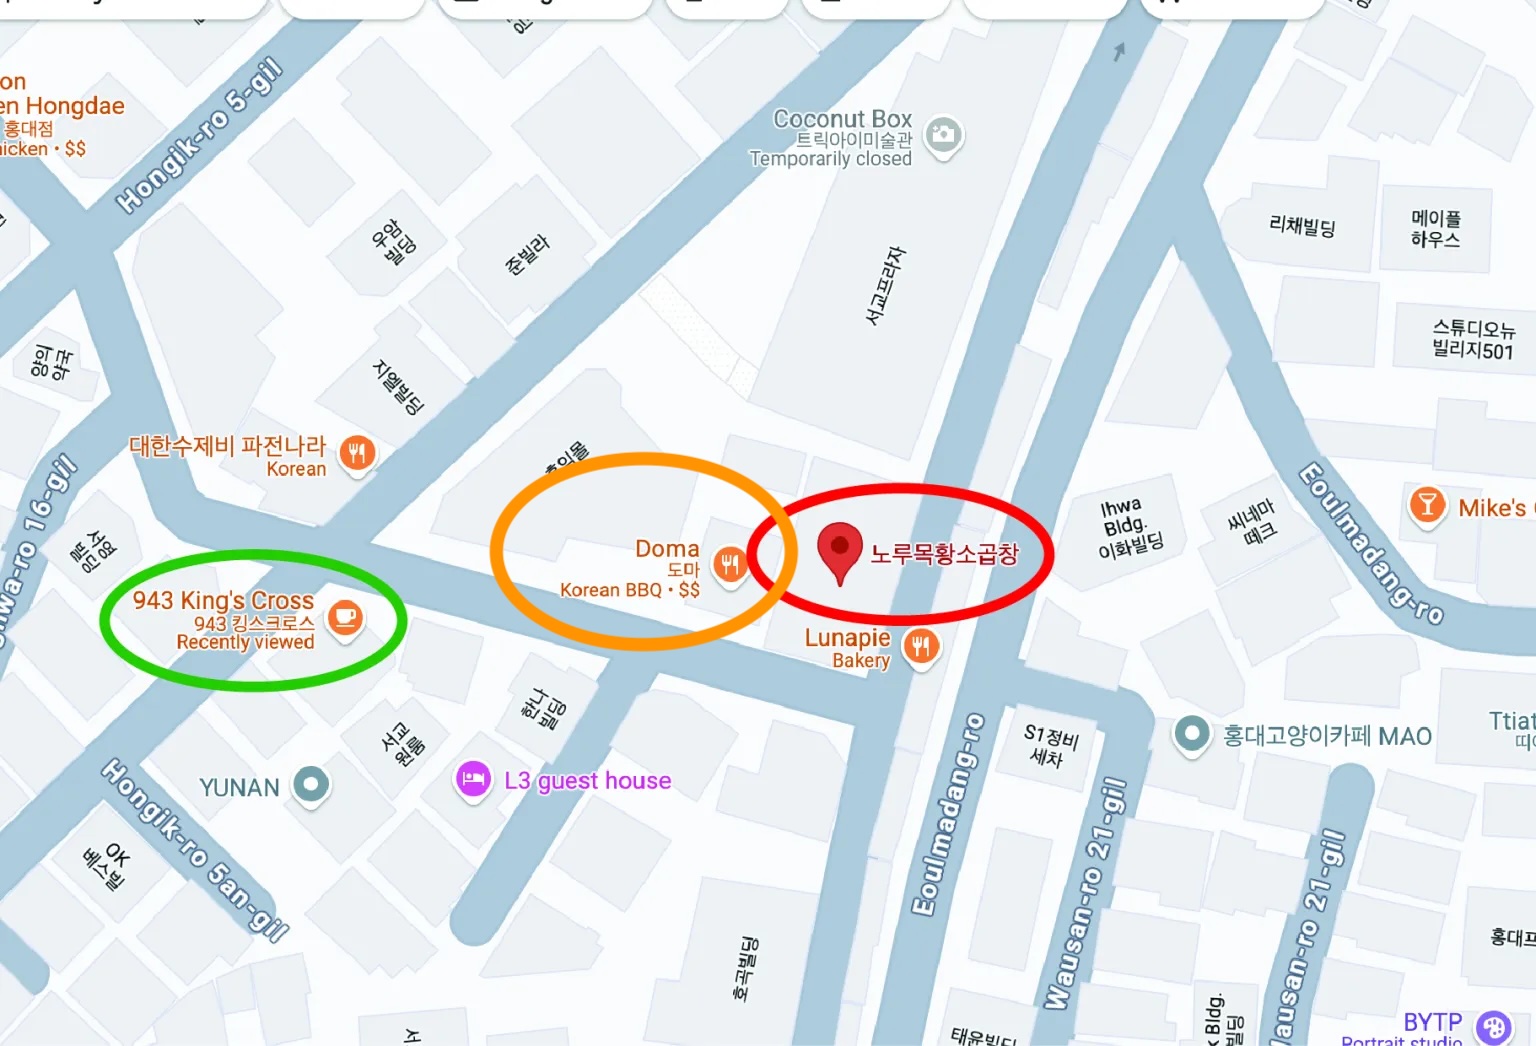The image size is (1536, 1046).
Task: Open the Doma place name label
Action: coord(667,548)
